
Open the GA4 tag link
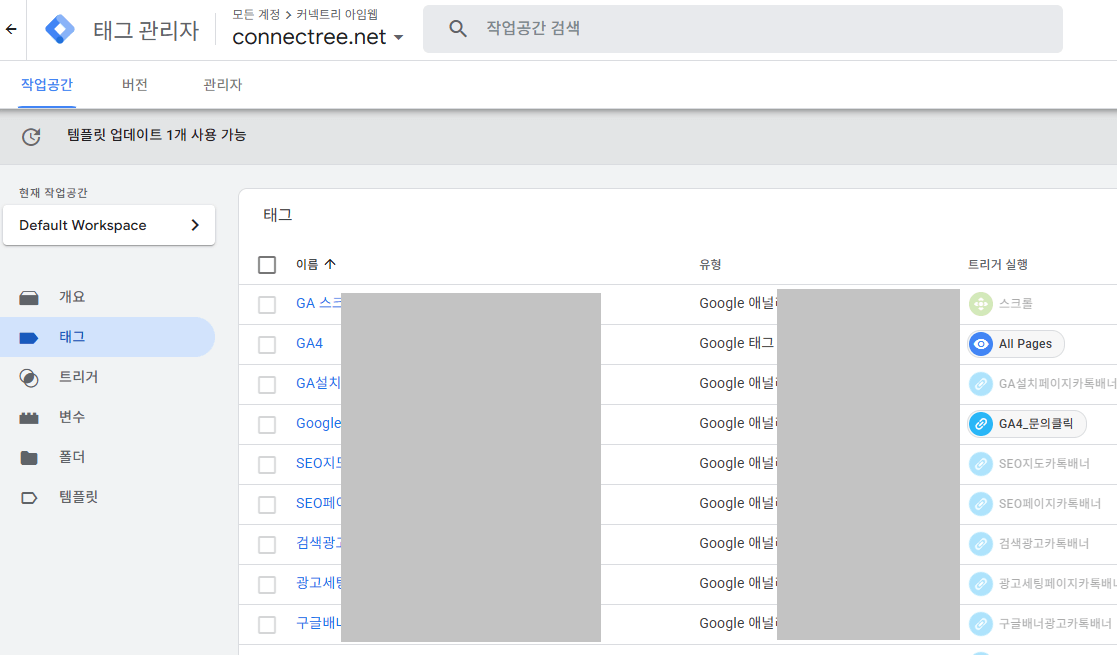[x=309, y=344]
